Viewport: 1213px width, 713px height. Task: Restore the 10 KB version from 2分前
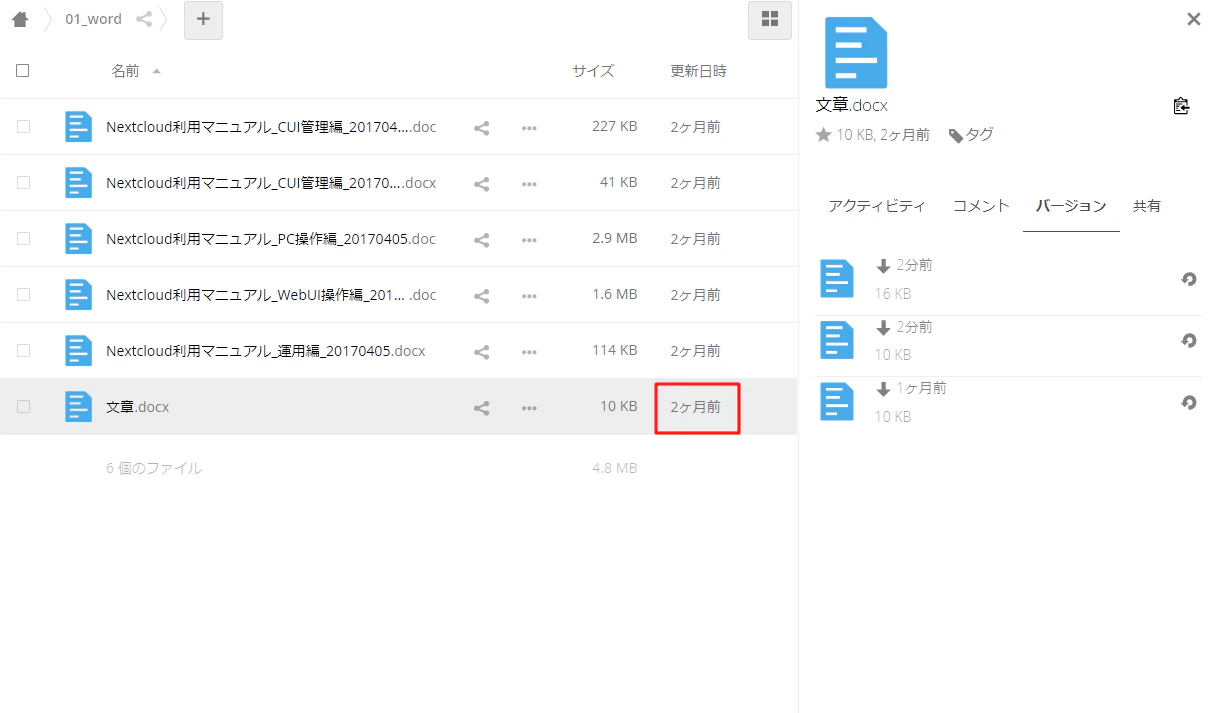[x=1189, y=341]
